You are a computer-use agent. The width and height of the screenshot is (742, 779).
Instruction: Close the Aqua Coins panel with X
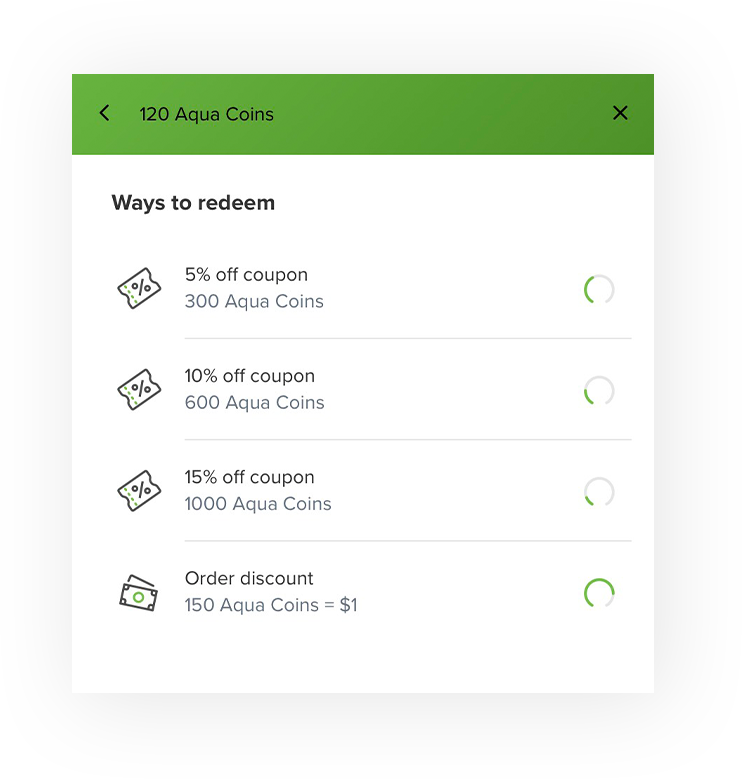click(620, 113)
